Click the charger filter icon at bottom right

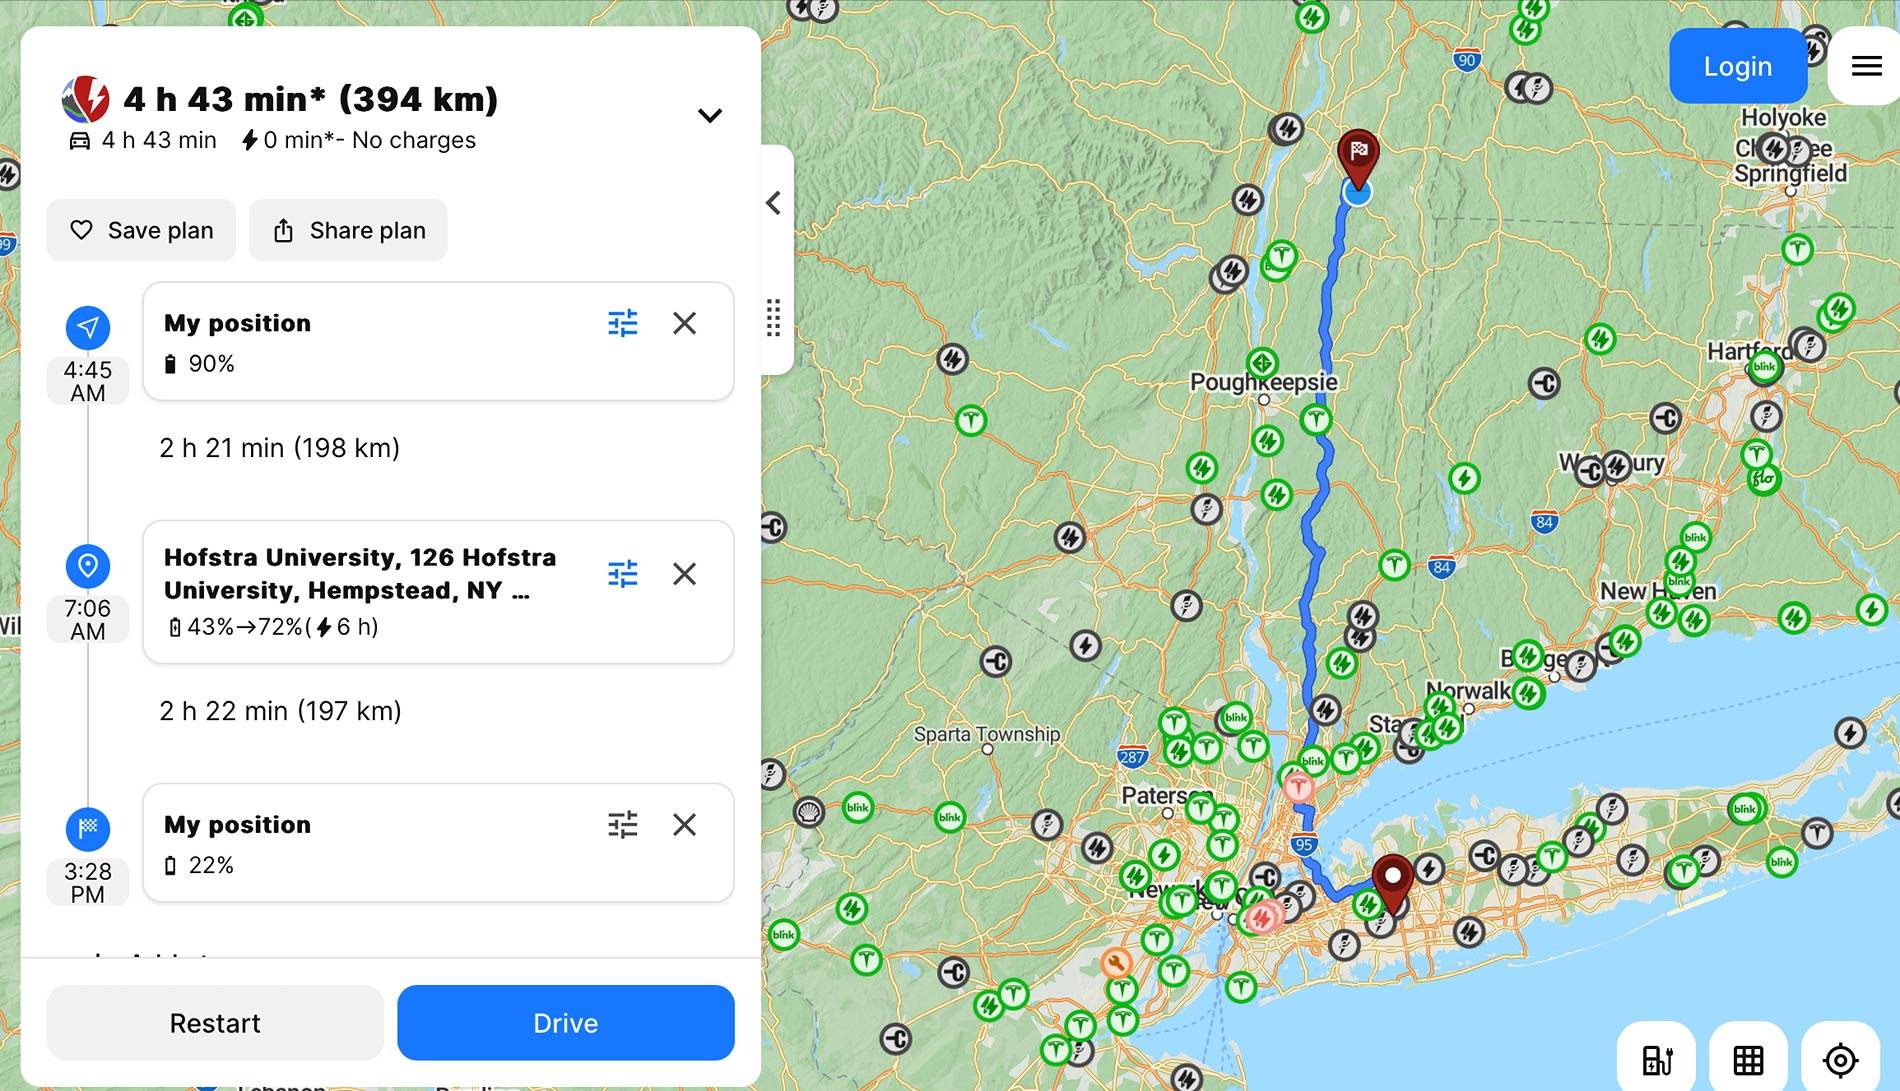[1656, 1059]
